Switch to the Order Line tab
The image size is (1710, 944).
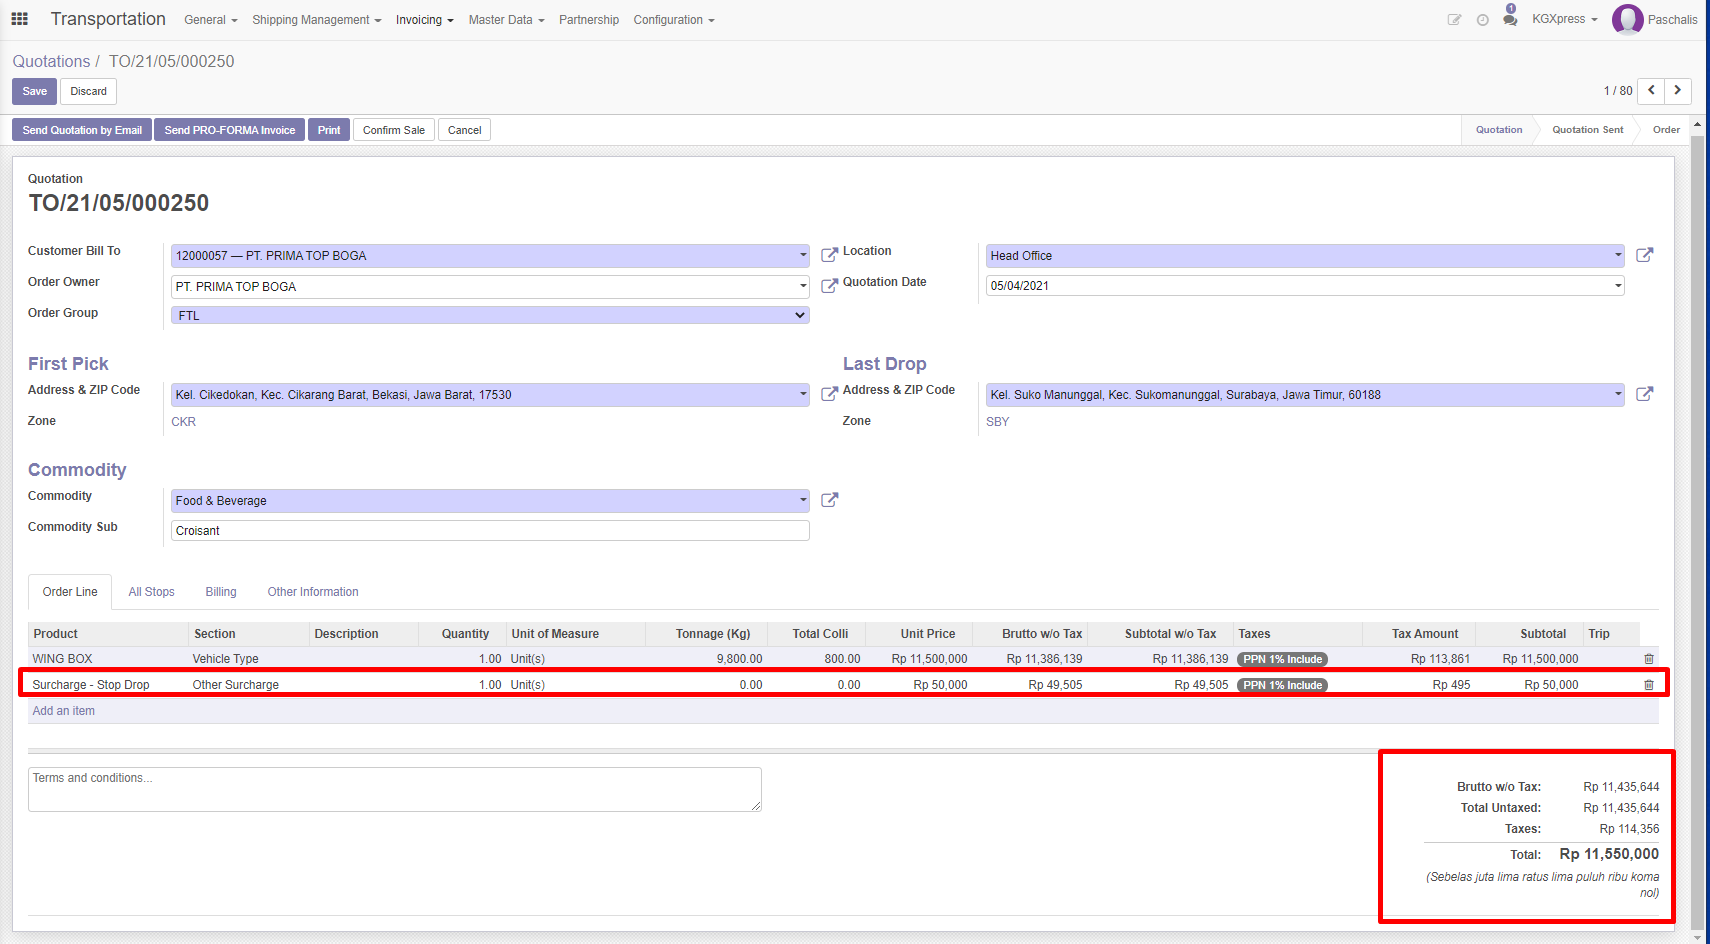[70, 592]
